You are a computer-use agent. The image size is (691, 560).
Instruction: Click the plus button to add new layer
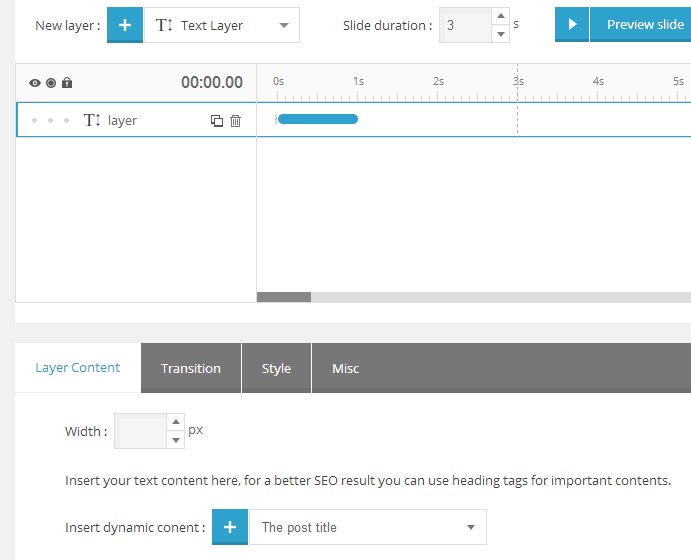pyautogui.click(x=124, y=25)
